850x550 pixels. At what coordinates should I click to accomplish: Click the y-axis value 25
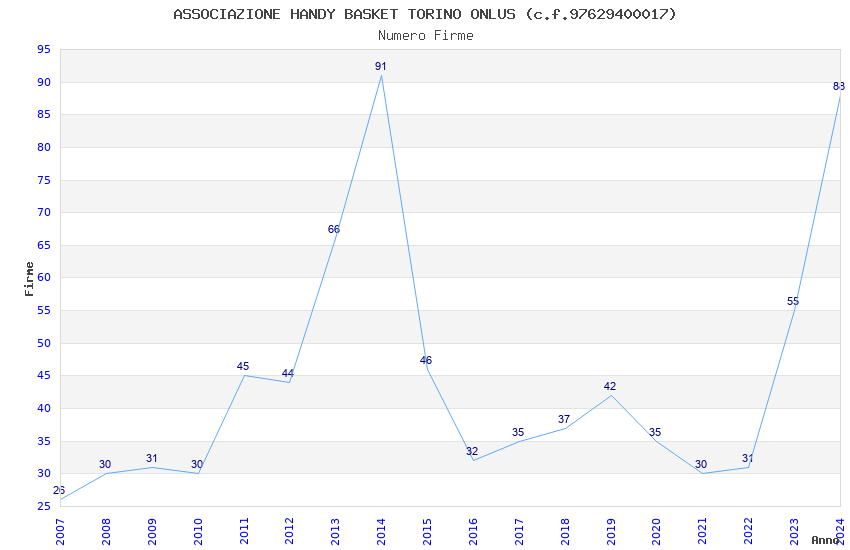coord(44,507)
